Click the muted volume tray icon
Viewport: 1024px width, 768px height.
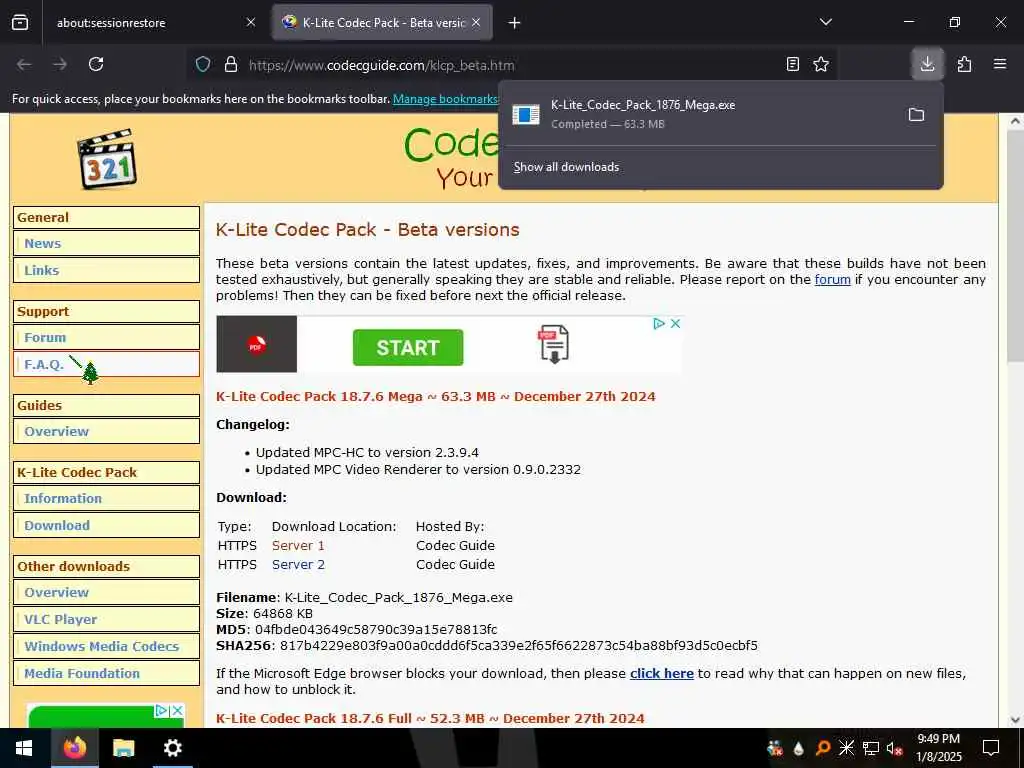895,748
